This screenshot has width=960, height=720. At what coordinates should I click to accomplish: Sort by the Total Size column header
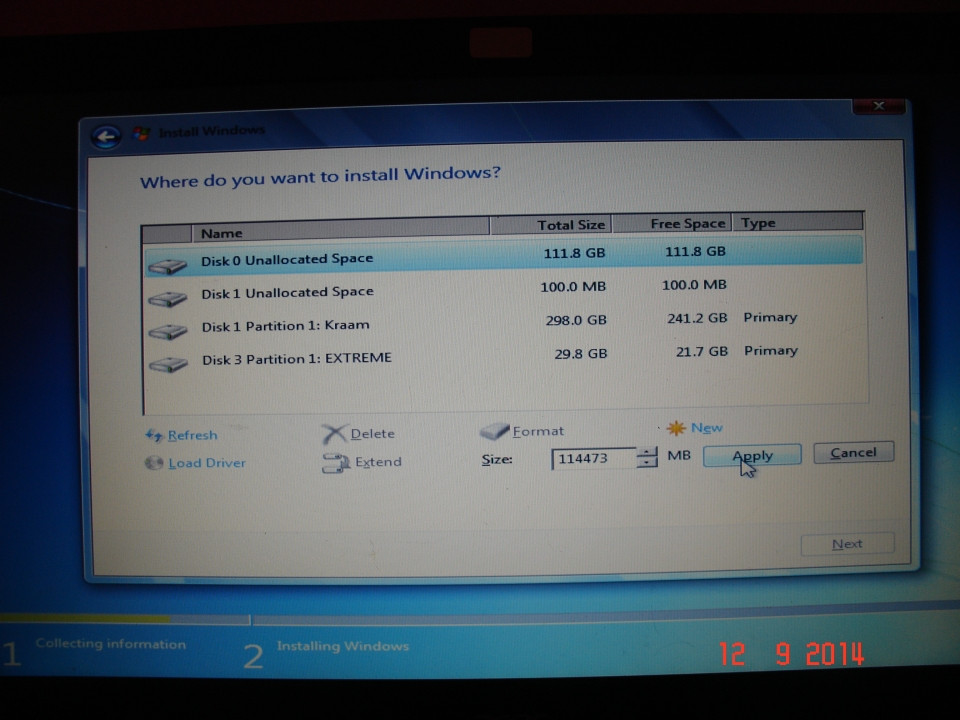click(x=551, y=225)
